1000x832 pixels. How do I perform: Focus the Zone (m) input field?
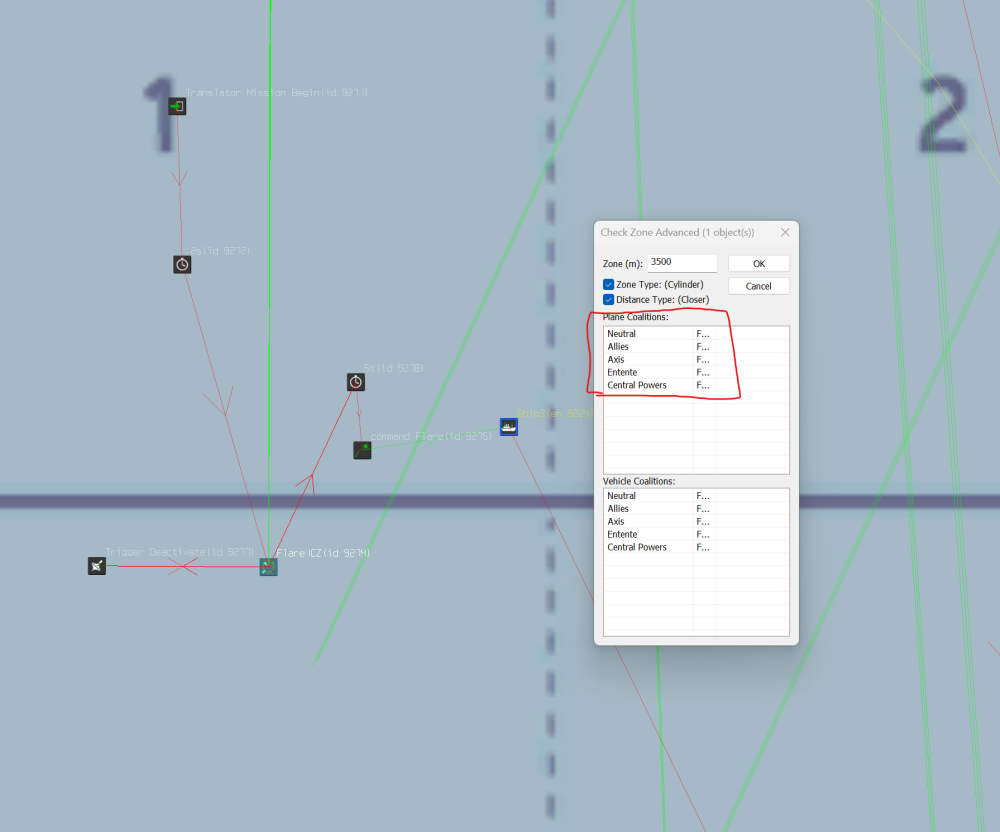tap(682, 263)
